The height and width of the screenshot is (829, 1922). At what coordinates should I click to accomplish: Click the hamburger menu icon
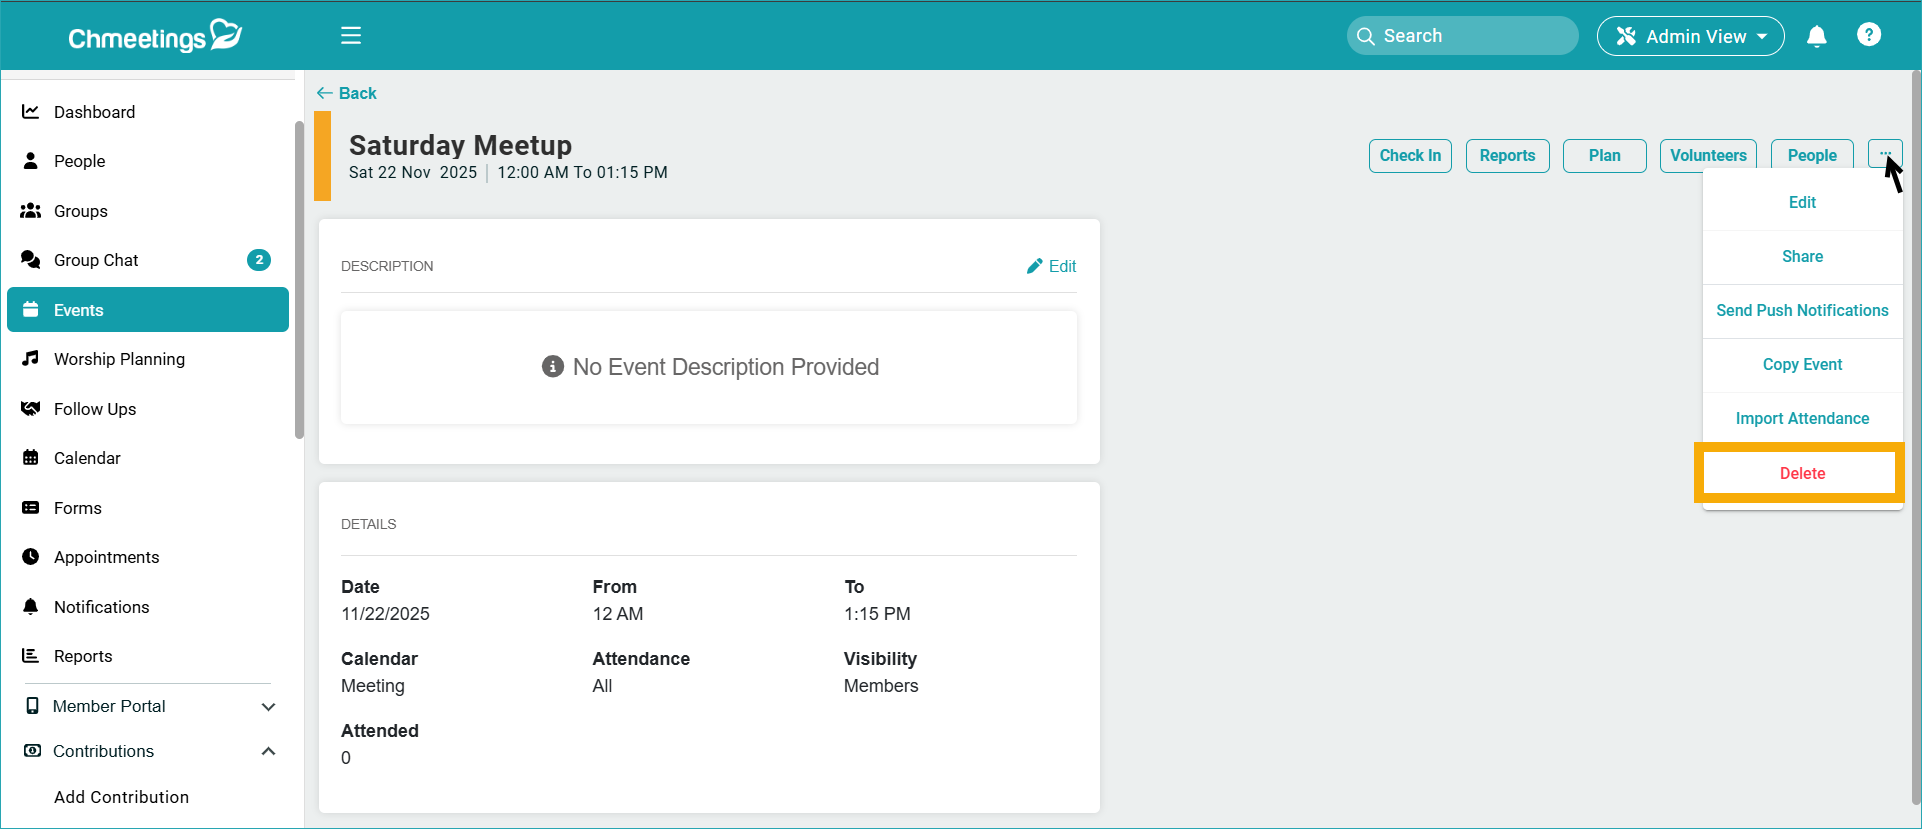click(x=351, y=36)
